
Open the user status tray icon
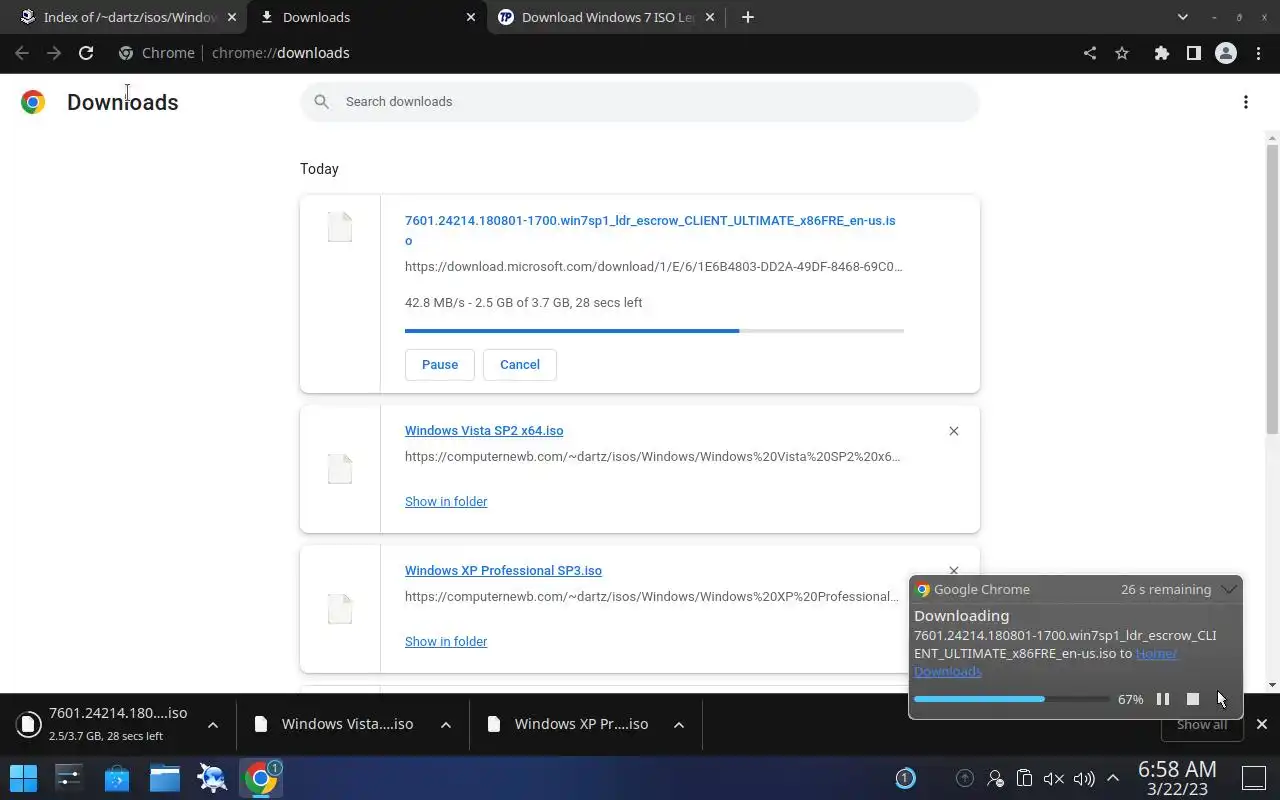(995, 778)
